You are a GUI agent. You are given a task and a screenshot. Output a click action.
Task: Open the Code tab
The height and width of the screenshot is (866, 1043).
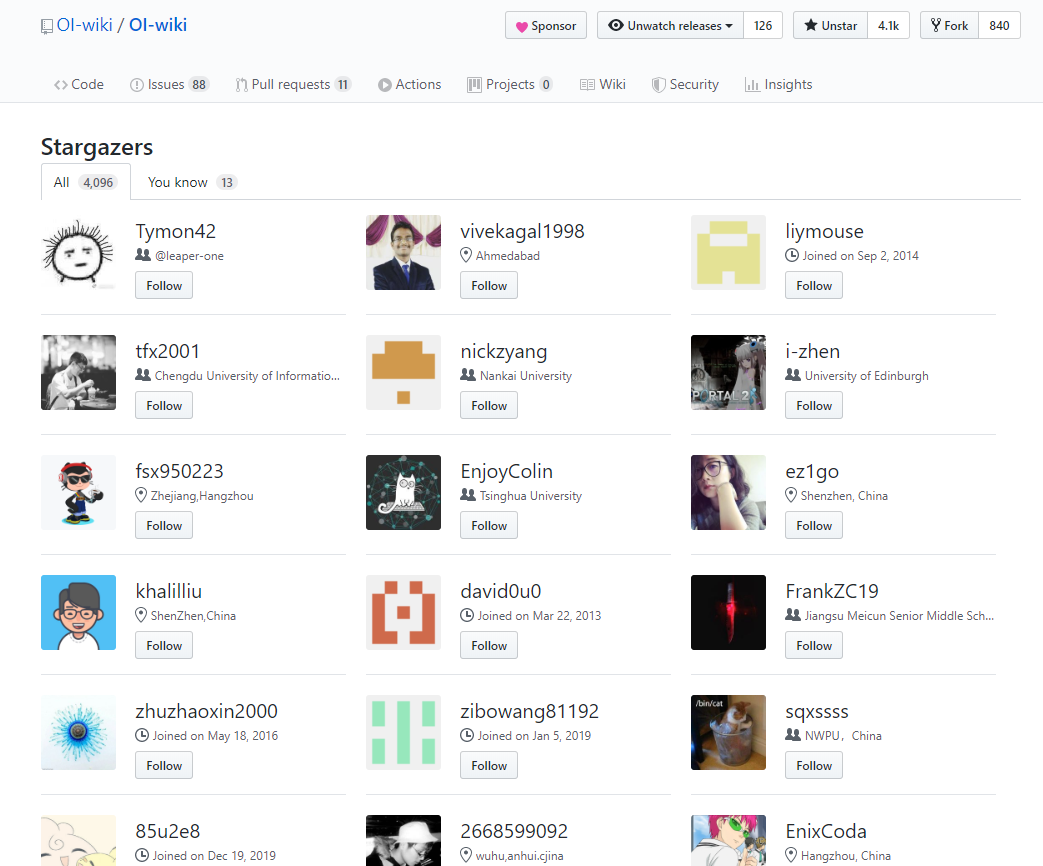tap(78, 84)
